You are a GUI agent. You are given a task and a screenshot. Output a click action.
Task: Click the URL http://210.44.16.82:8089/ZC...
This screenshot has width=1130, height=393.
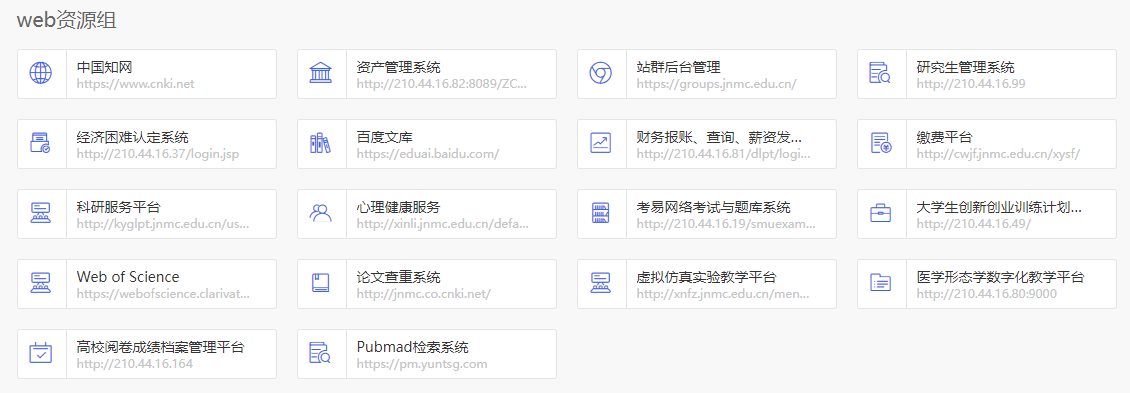pyautogui.click(x=442, y=84)
